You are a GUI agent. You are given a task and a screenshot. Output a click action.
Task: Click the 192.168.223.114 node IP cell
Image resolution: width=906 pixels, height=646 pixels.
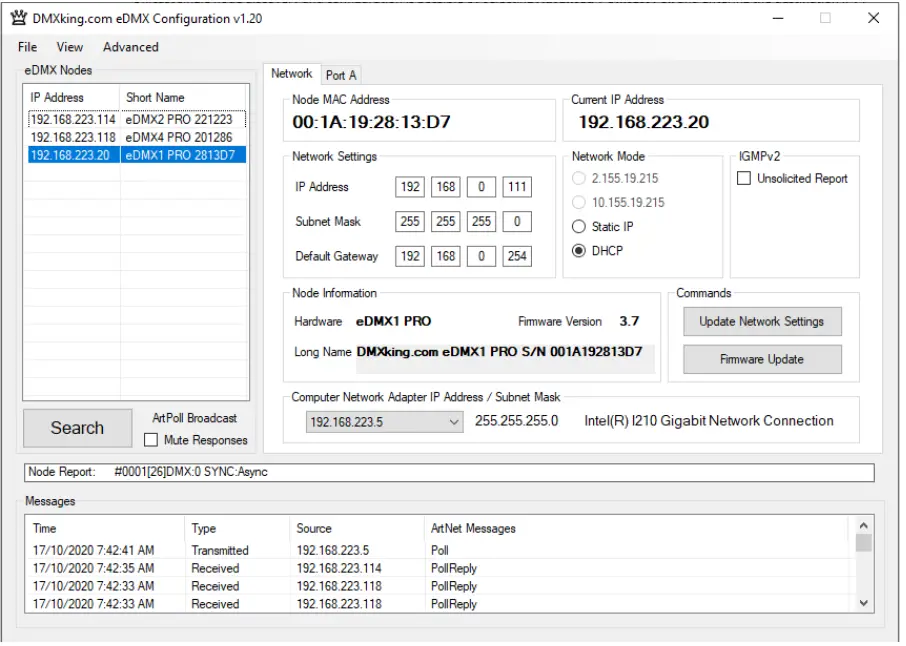[73, 120]
